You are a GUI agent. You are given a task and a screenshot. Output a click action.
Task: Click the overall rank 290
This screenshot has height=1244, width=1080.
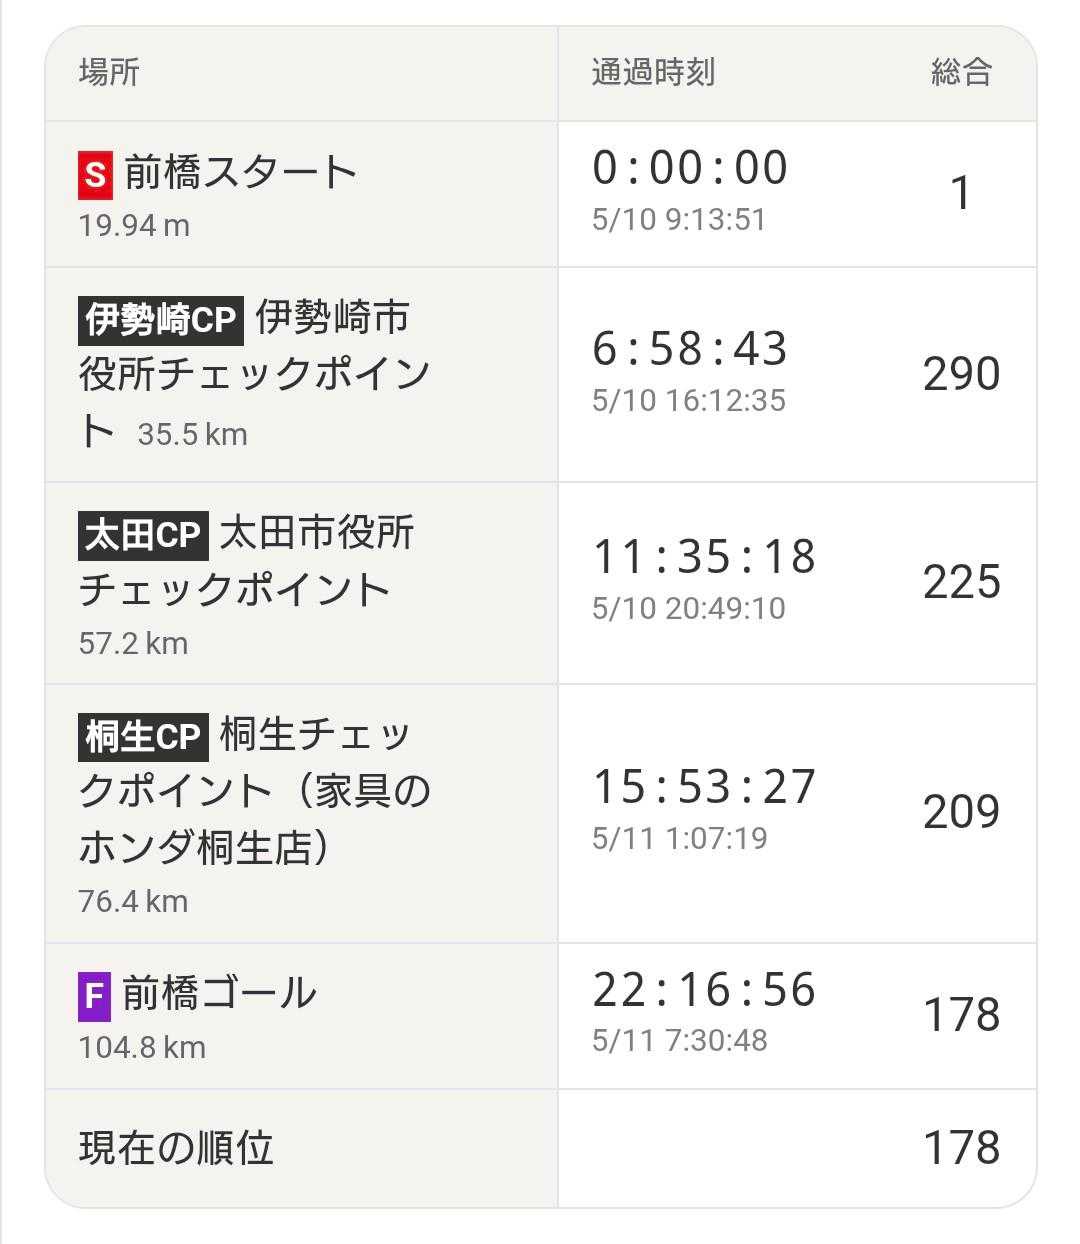coord(961,374)
